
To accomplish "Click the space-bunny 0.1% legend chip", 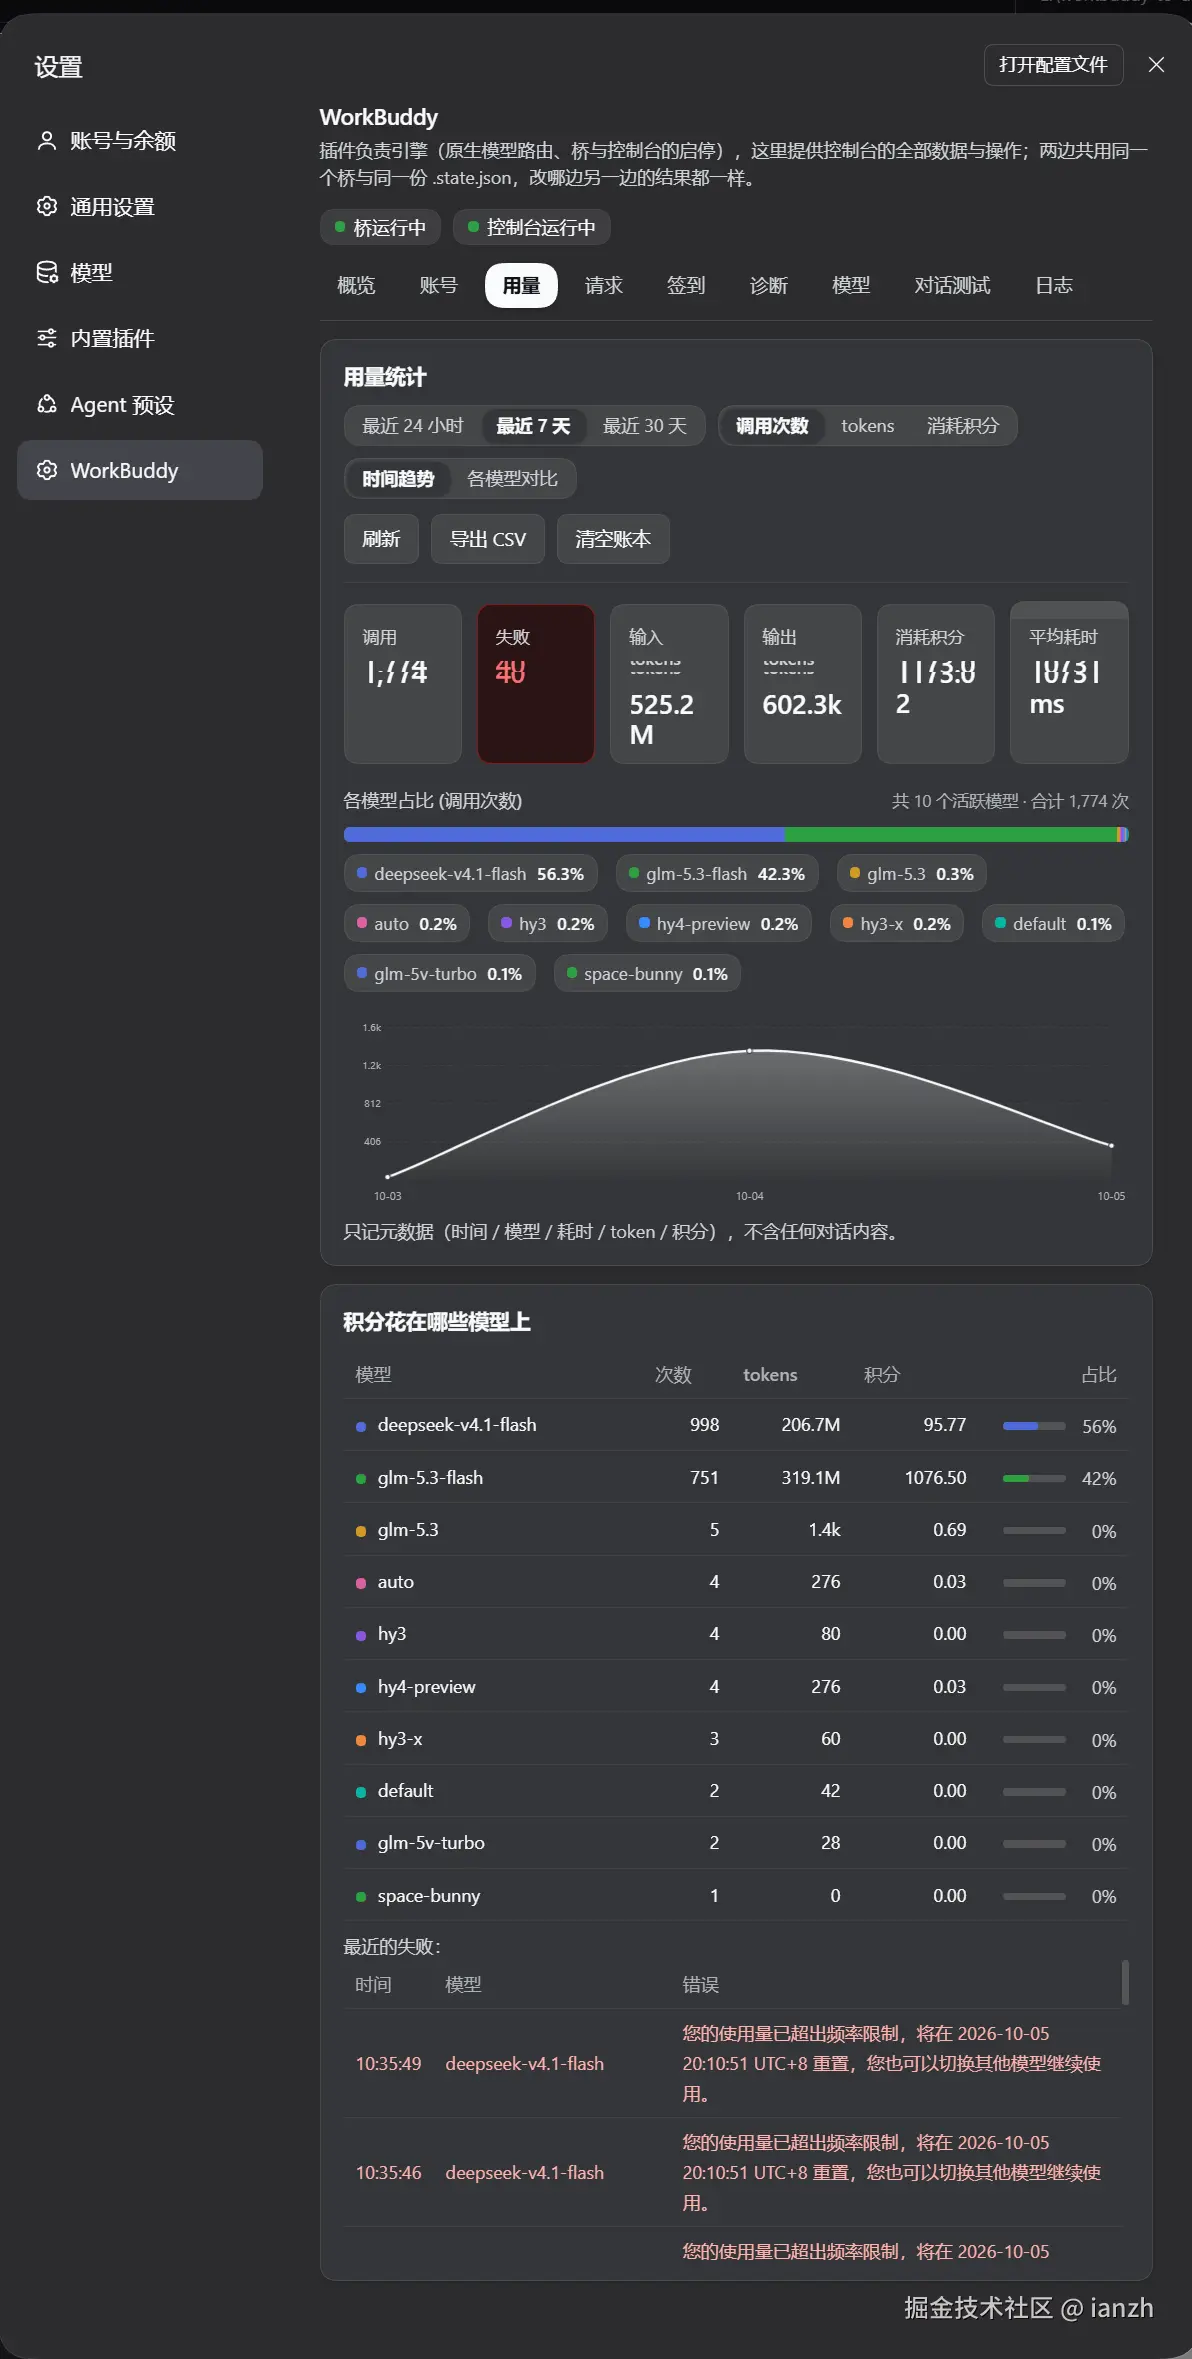I will click(647, 974).
